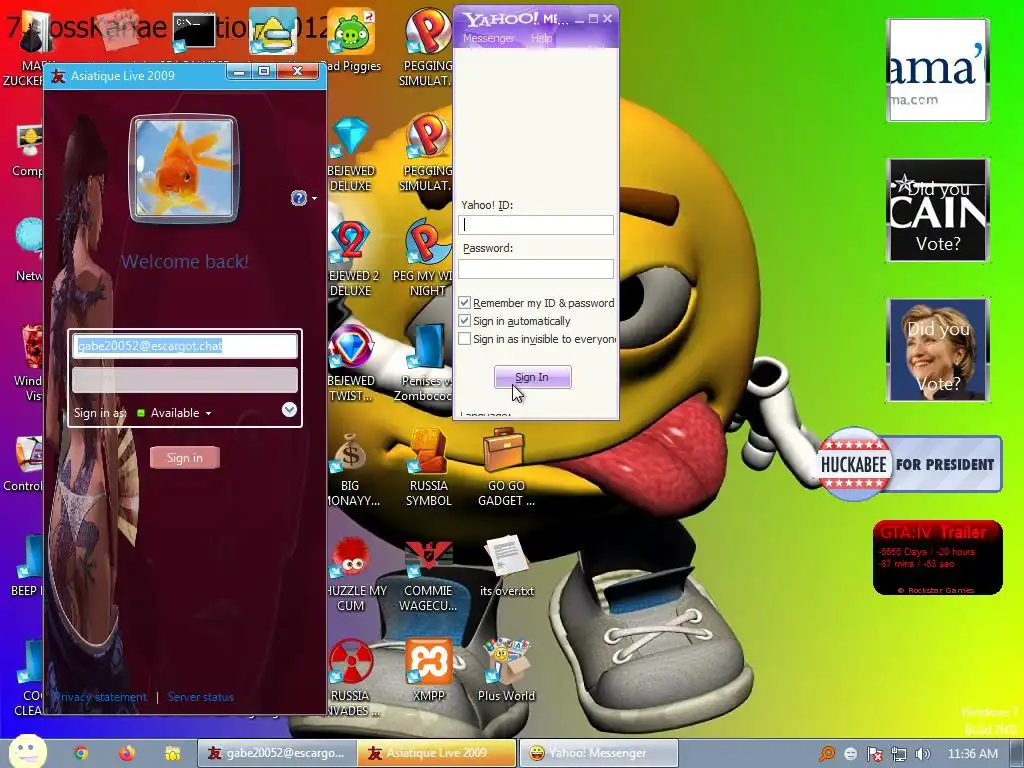Launch the command prompt desktop shortcut
Screen dimensions: 1024x768
[x=194, y=32]
